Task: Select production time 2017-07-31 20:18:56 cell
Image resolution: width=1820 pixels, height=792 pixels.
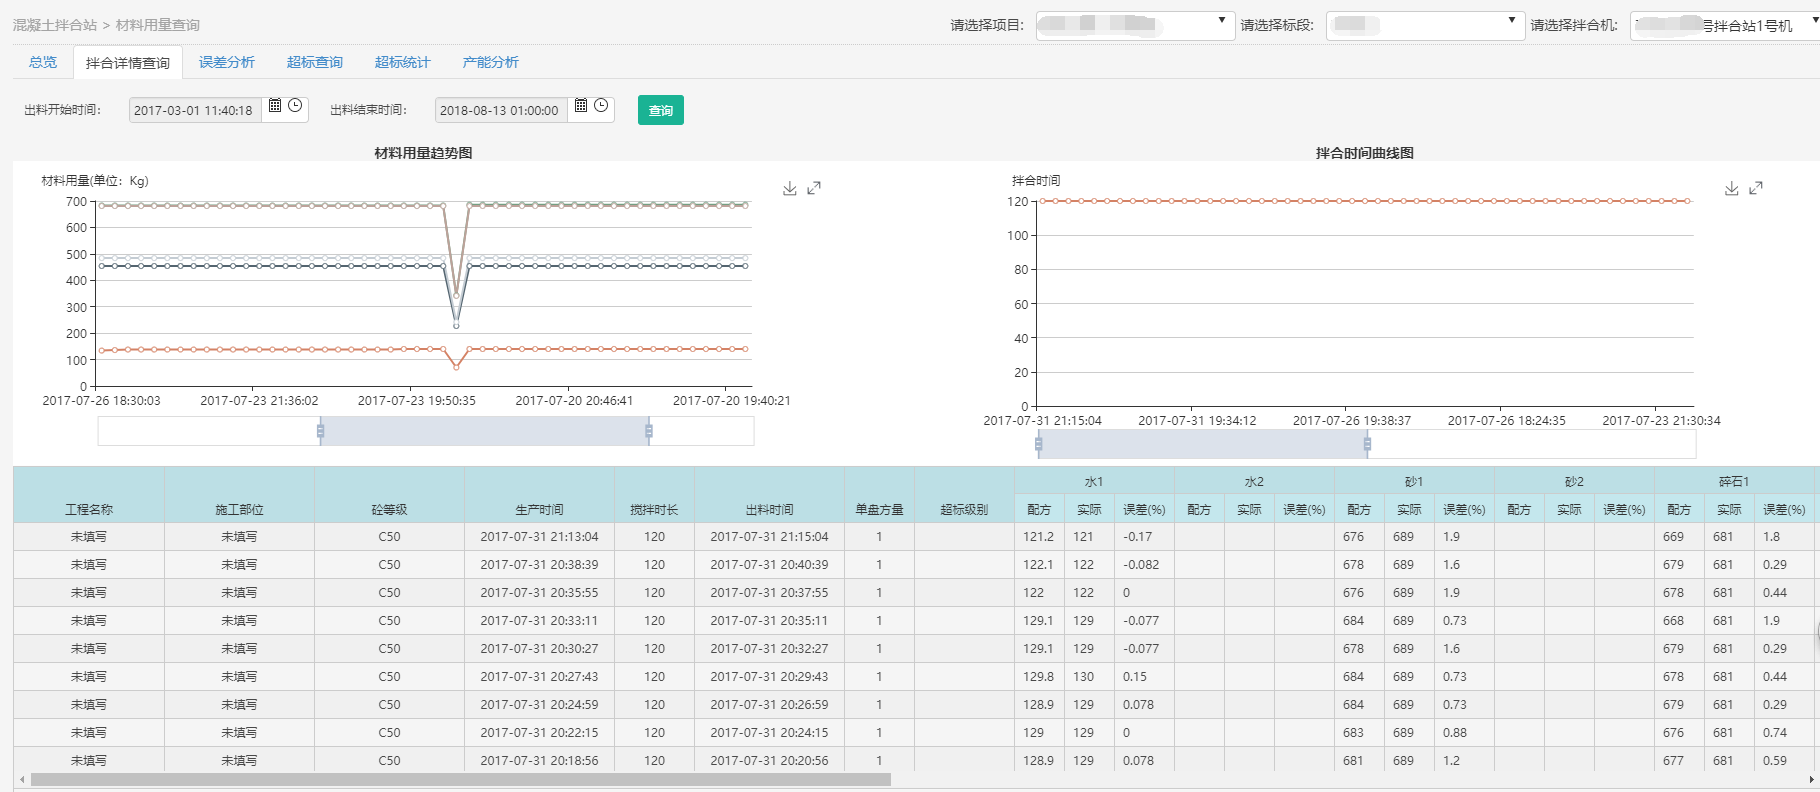Action: pos(539,760)
